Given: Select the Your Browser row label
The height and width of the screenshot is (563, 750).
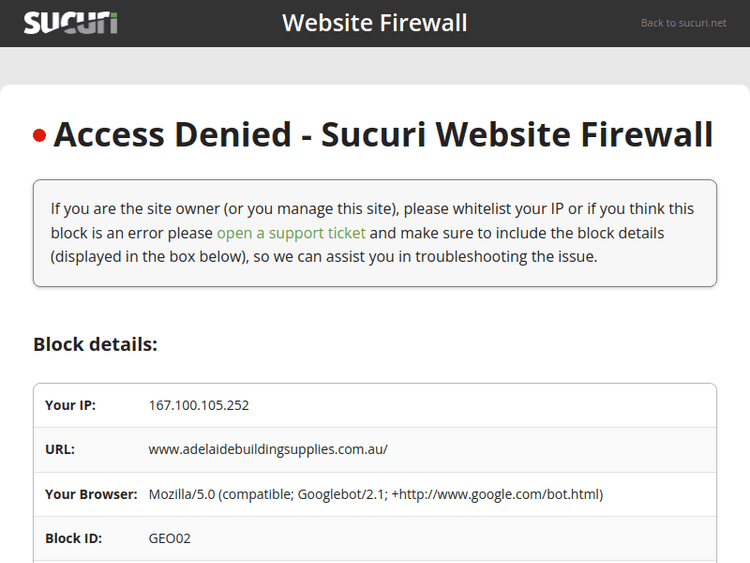Looking at the screenshot, I should 91,494.
